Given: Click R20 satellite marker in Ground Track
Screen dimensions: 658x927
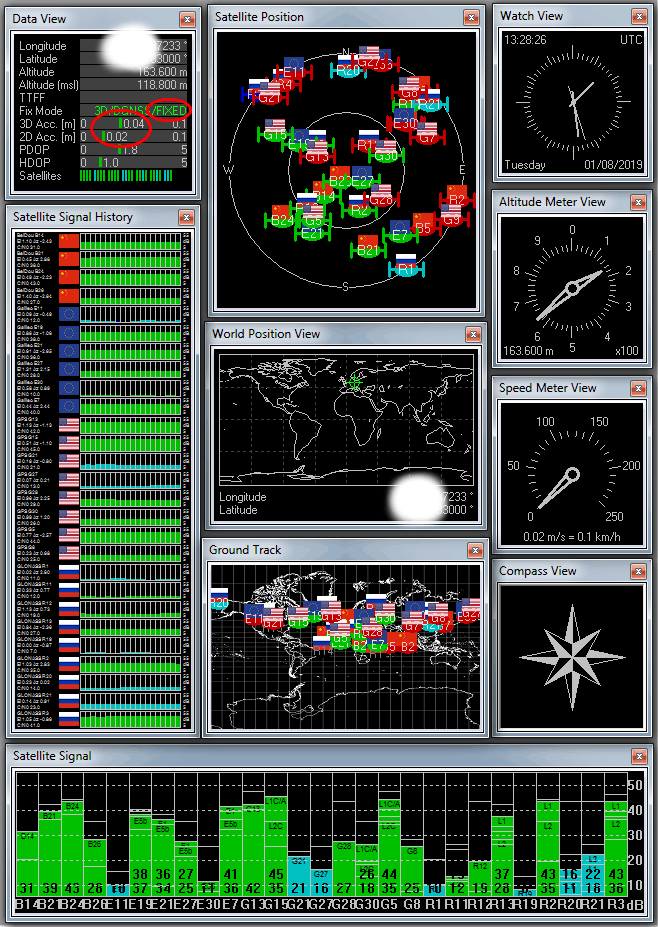Looking at the screenshot, I should pos(219,603).
